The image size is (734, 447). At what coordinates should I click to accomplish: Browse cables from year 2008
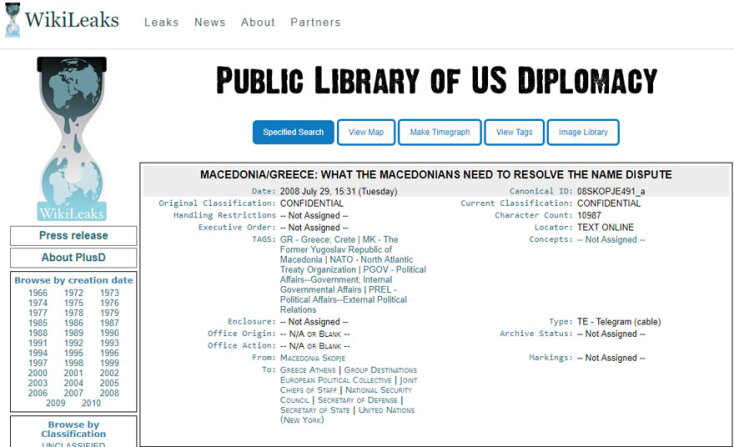pyautogui.click(x=110, y=393)
